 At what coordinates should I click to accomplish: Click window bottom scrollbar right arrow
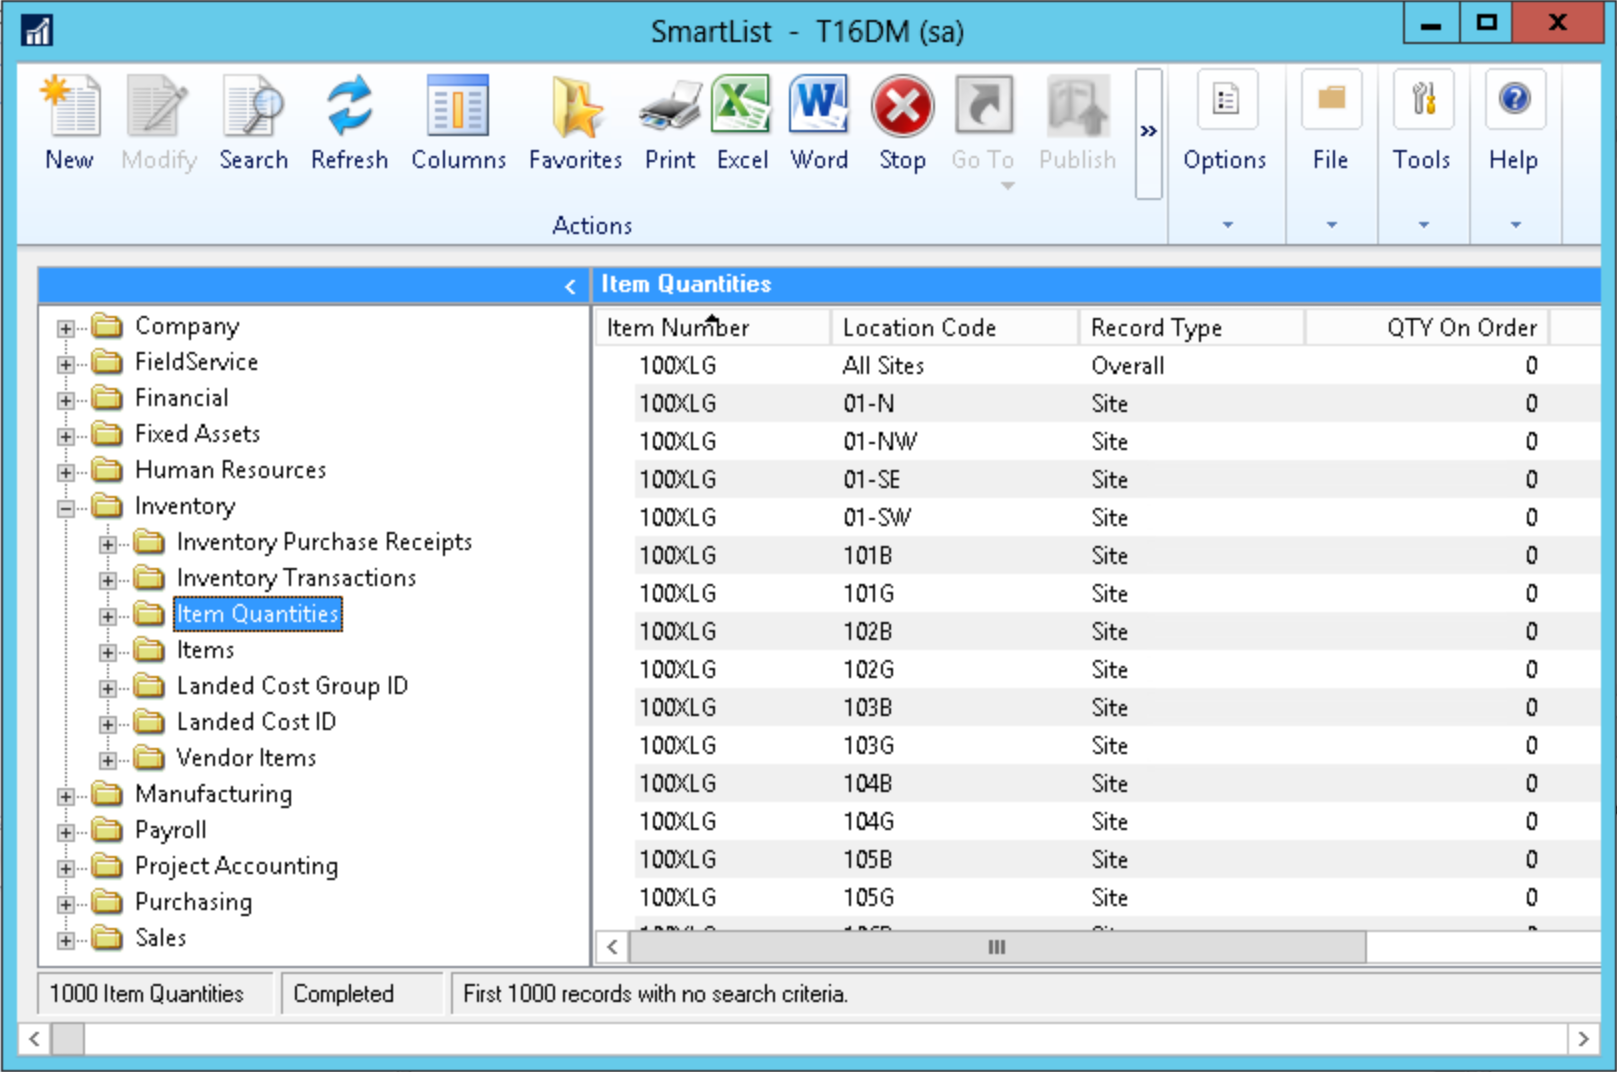click(1583, 1039)
